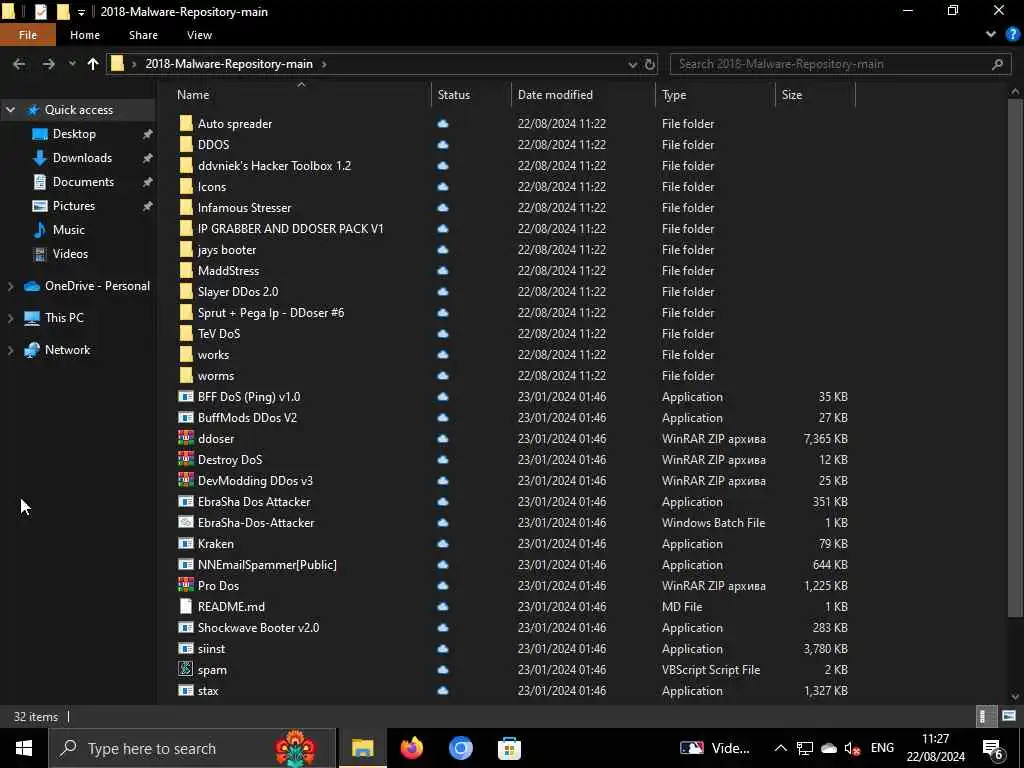Expand the ribbon with the chevron
This screenshot has width=1024, height=768.
991,35
